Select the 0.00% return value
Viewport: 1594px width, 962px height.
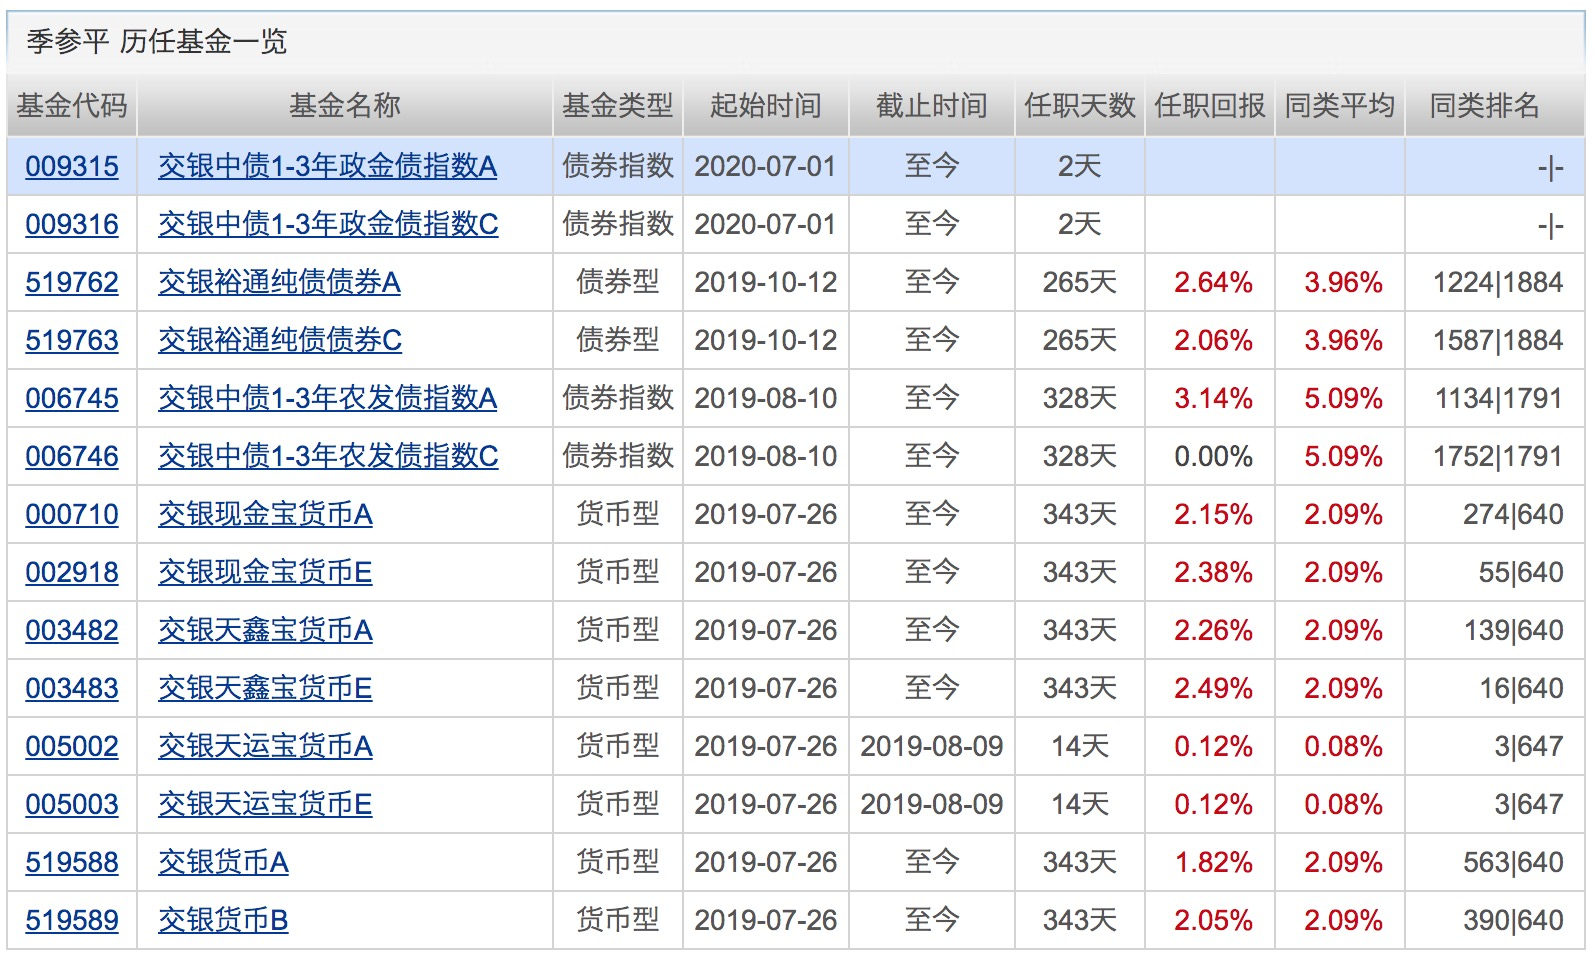click(1213, 456)
